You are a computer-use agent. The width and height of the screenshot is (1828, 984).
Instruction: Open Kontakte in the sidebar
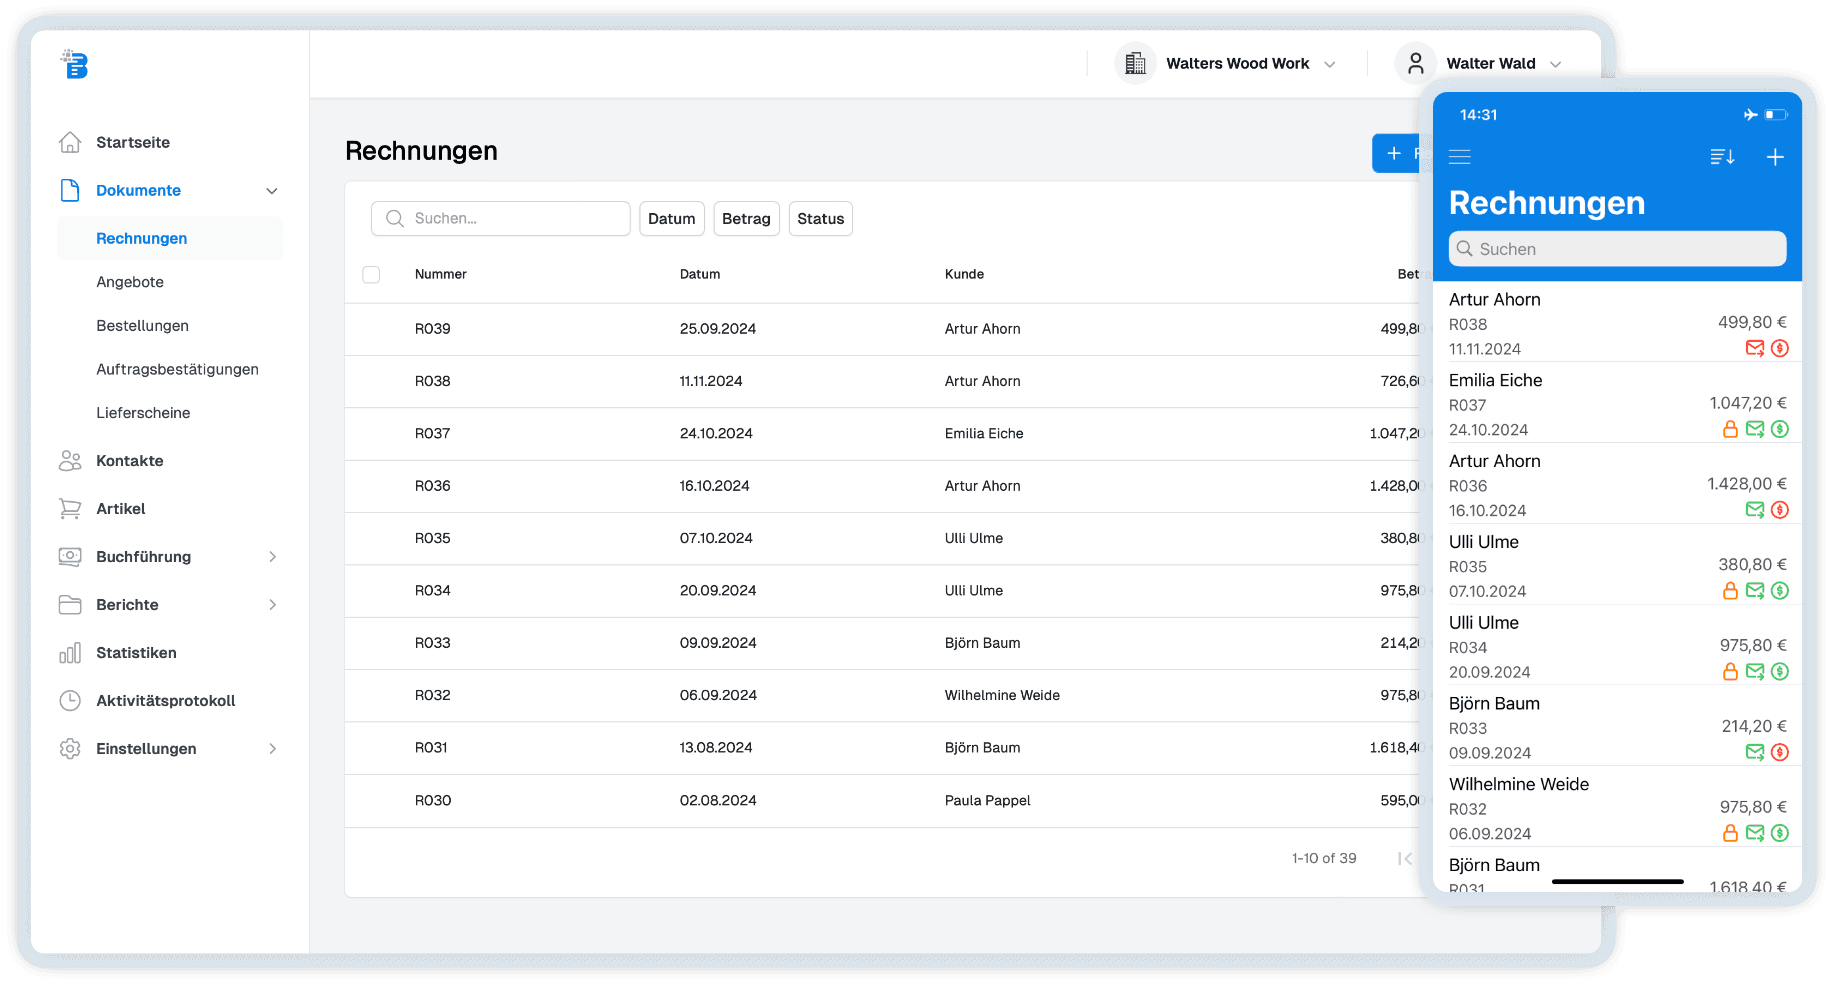point(130,460)
